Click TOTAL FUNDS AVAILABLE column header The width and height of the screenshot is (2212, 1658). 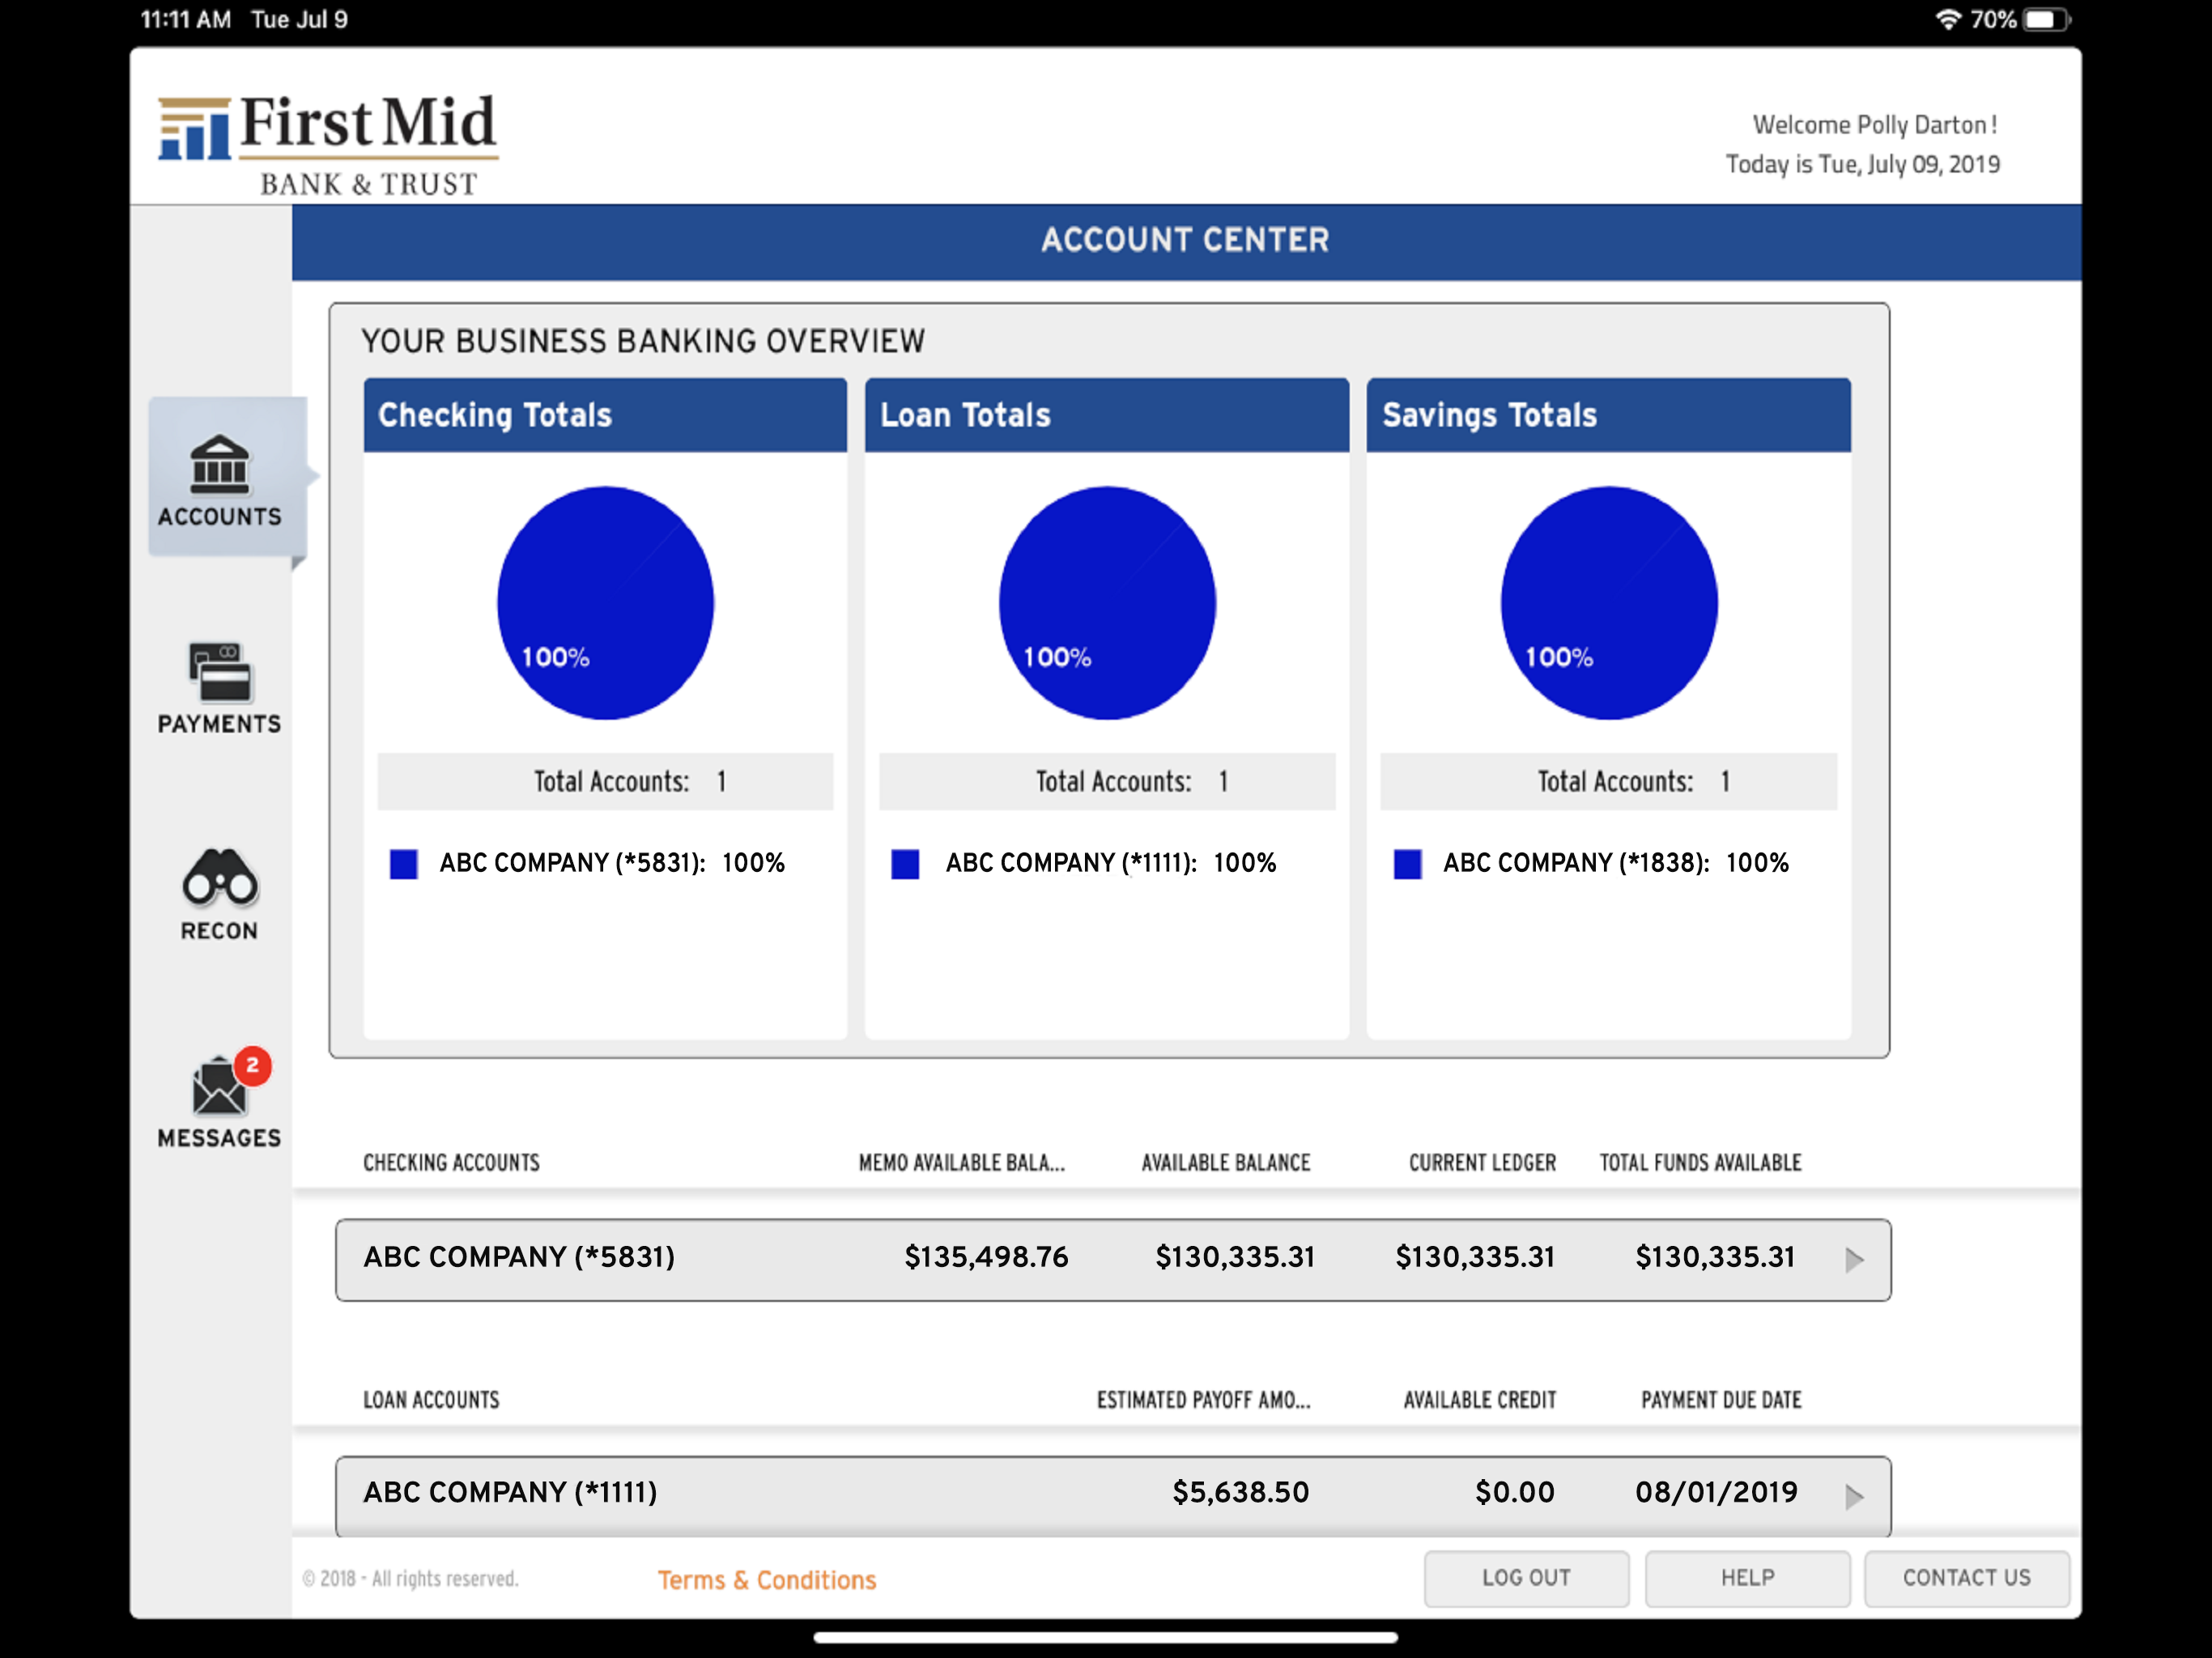tap(1700, 1163)
